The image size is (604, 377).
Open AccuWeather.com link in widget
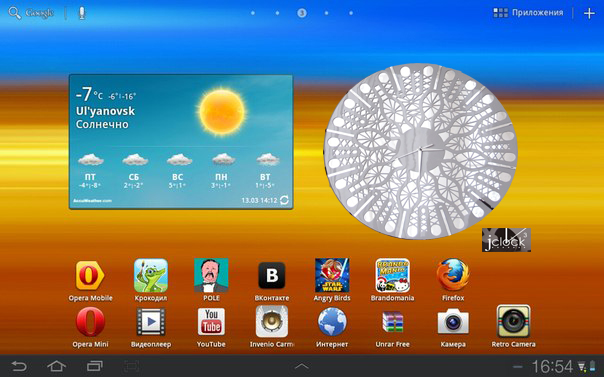coord(92,201)
